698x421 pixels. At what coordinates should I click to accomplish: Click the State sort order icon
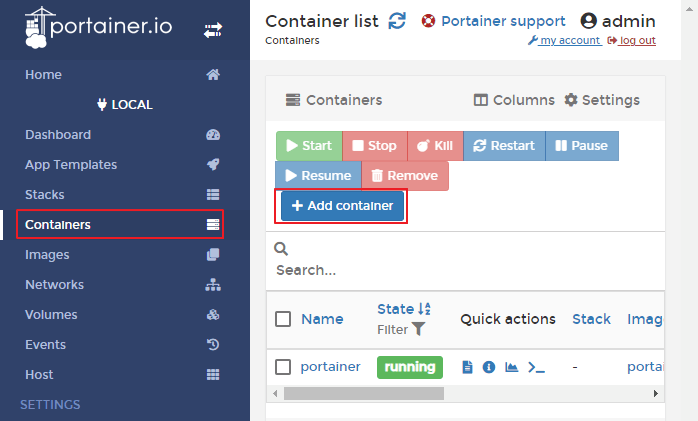pyautogui.click(x=424, y=309)
